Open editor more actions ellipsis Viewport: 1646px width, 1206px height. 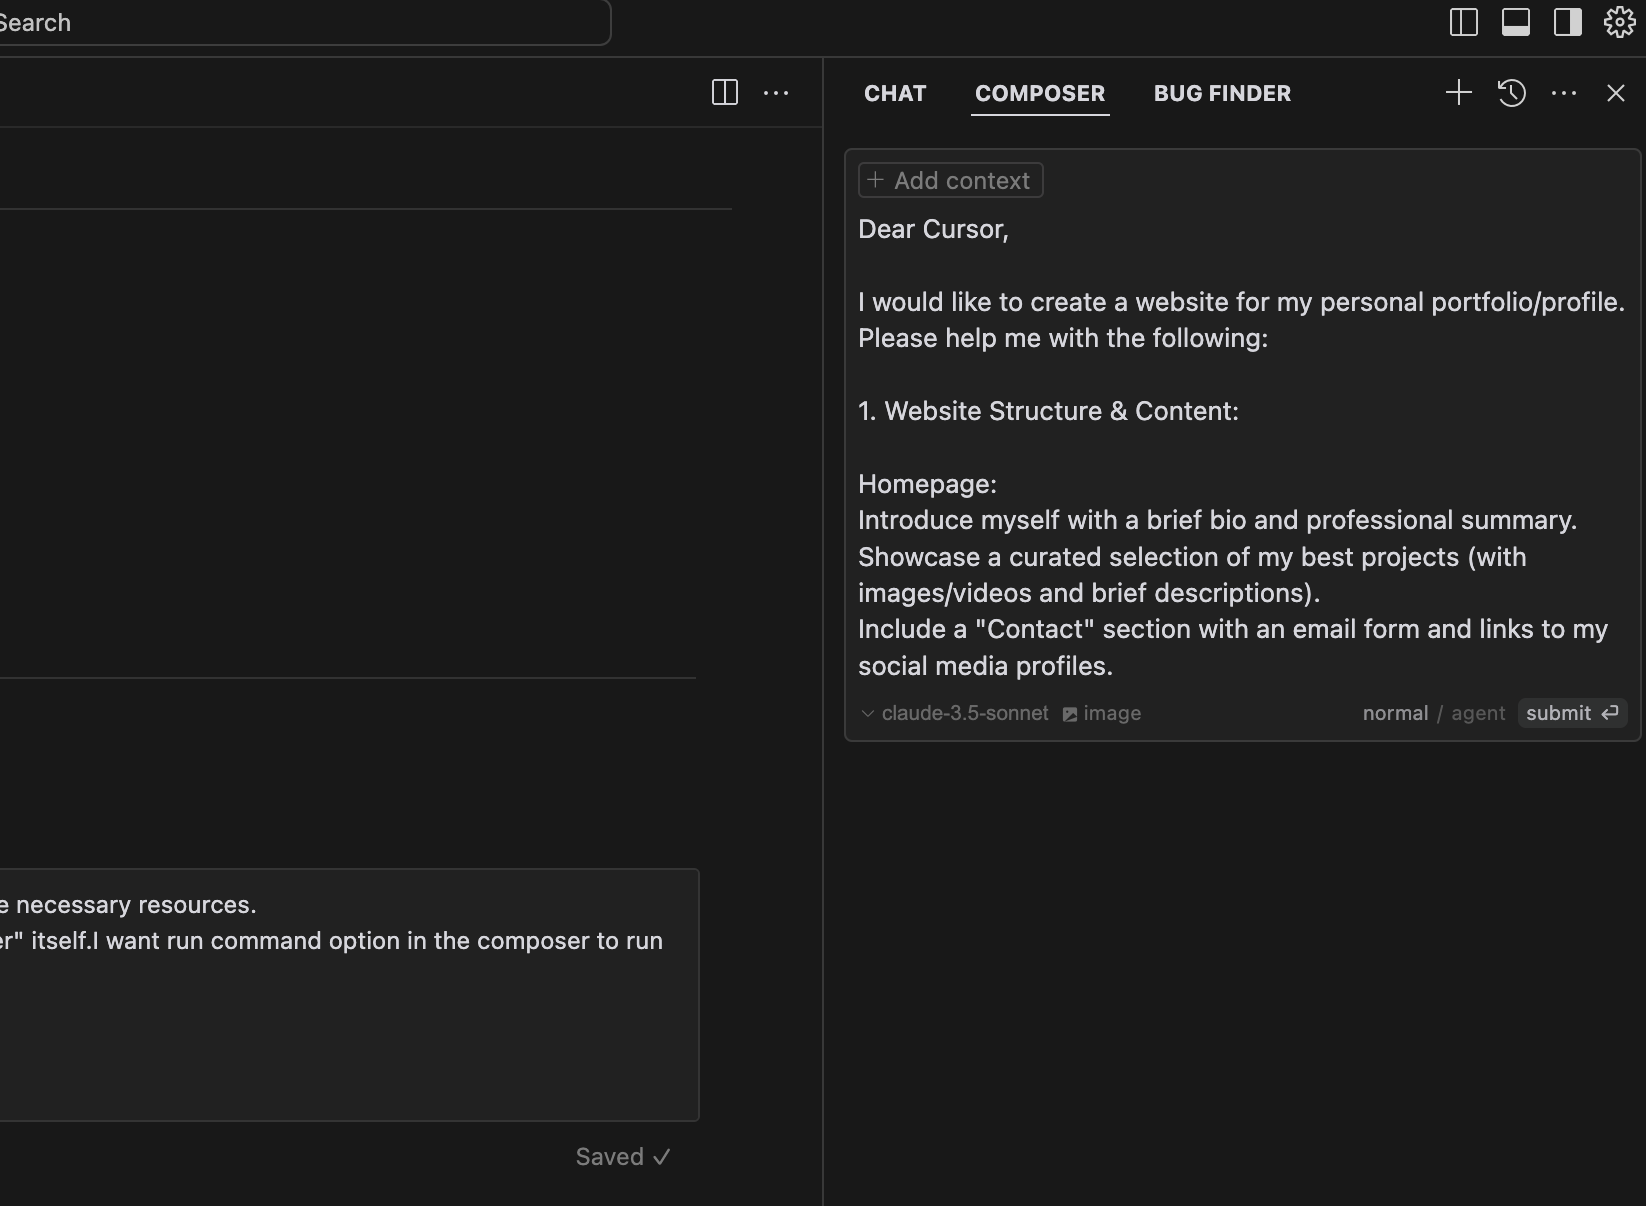(776, 93)
